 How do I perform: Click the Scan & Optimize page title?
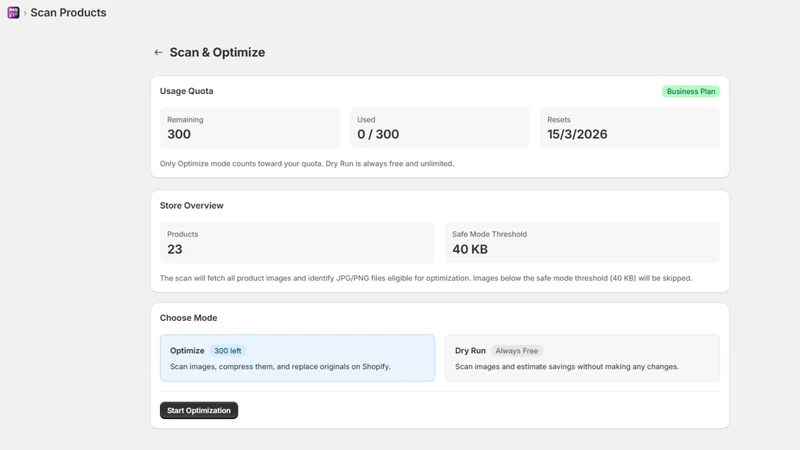[217, 53]
